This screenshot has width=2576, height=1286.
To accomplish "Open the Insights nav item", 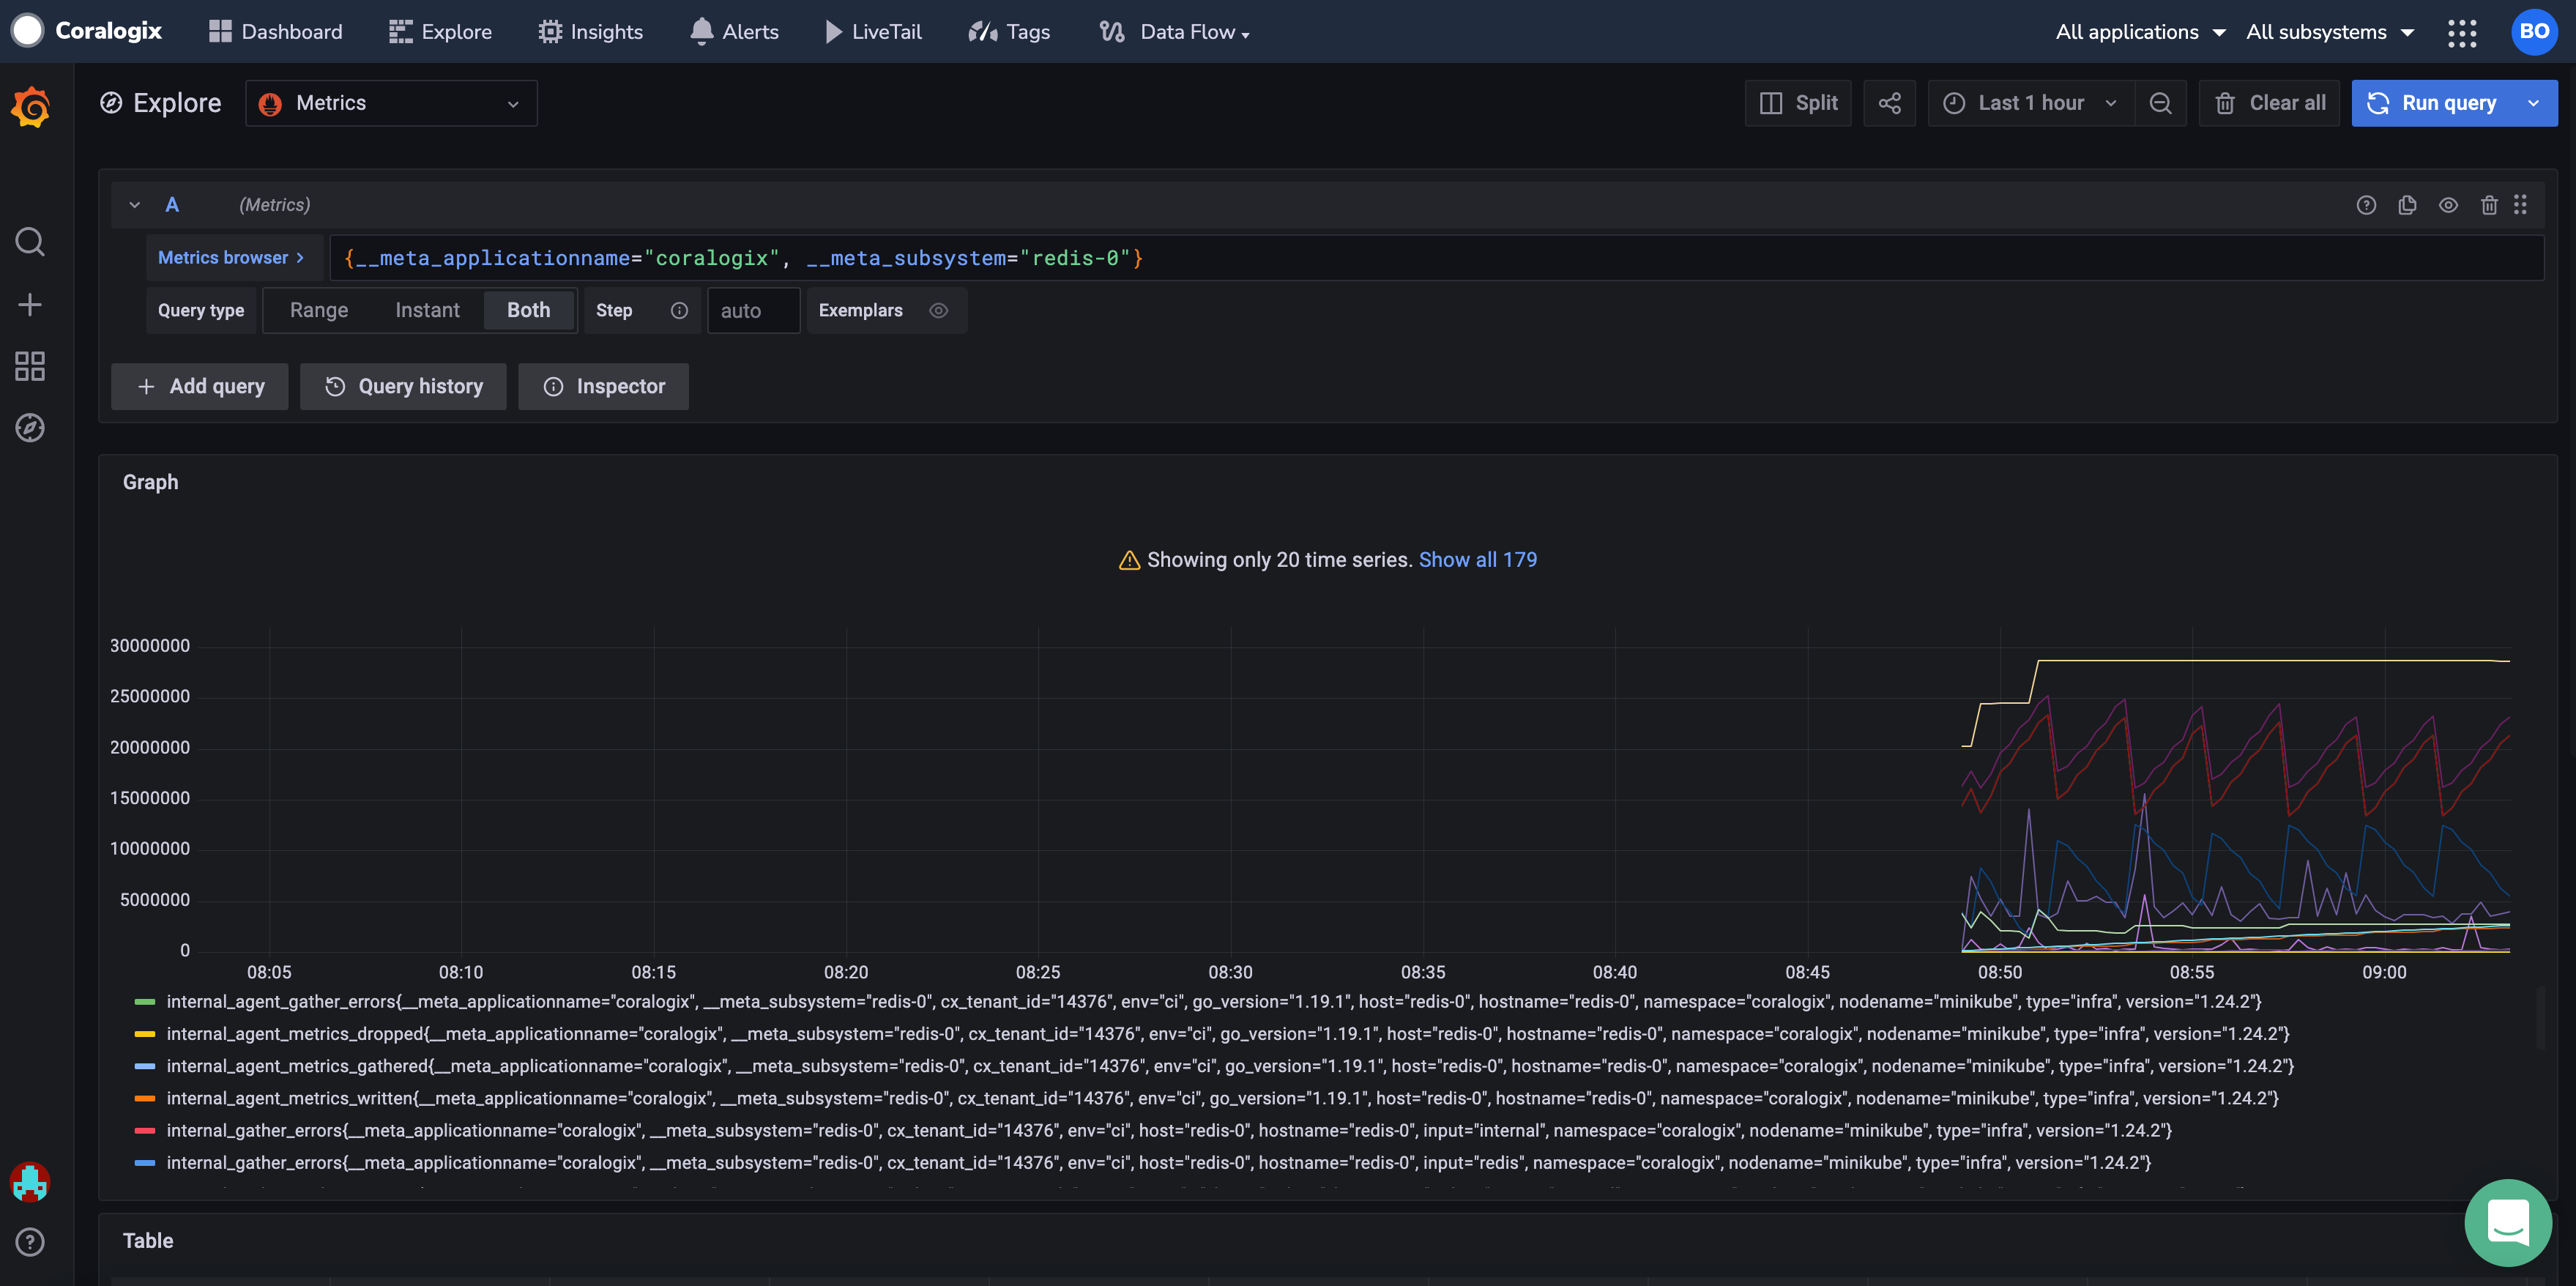I will coord(590,32).
